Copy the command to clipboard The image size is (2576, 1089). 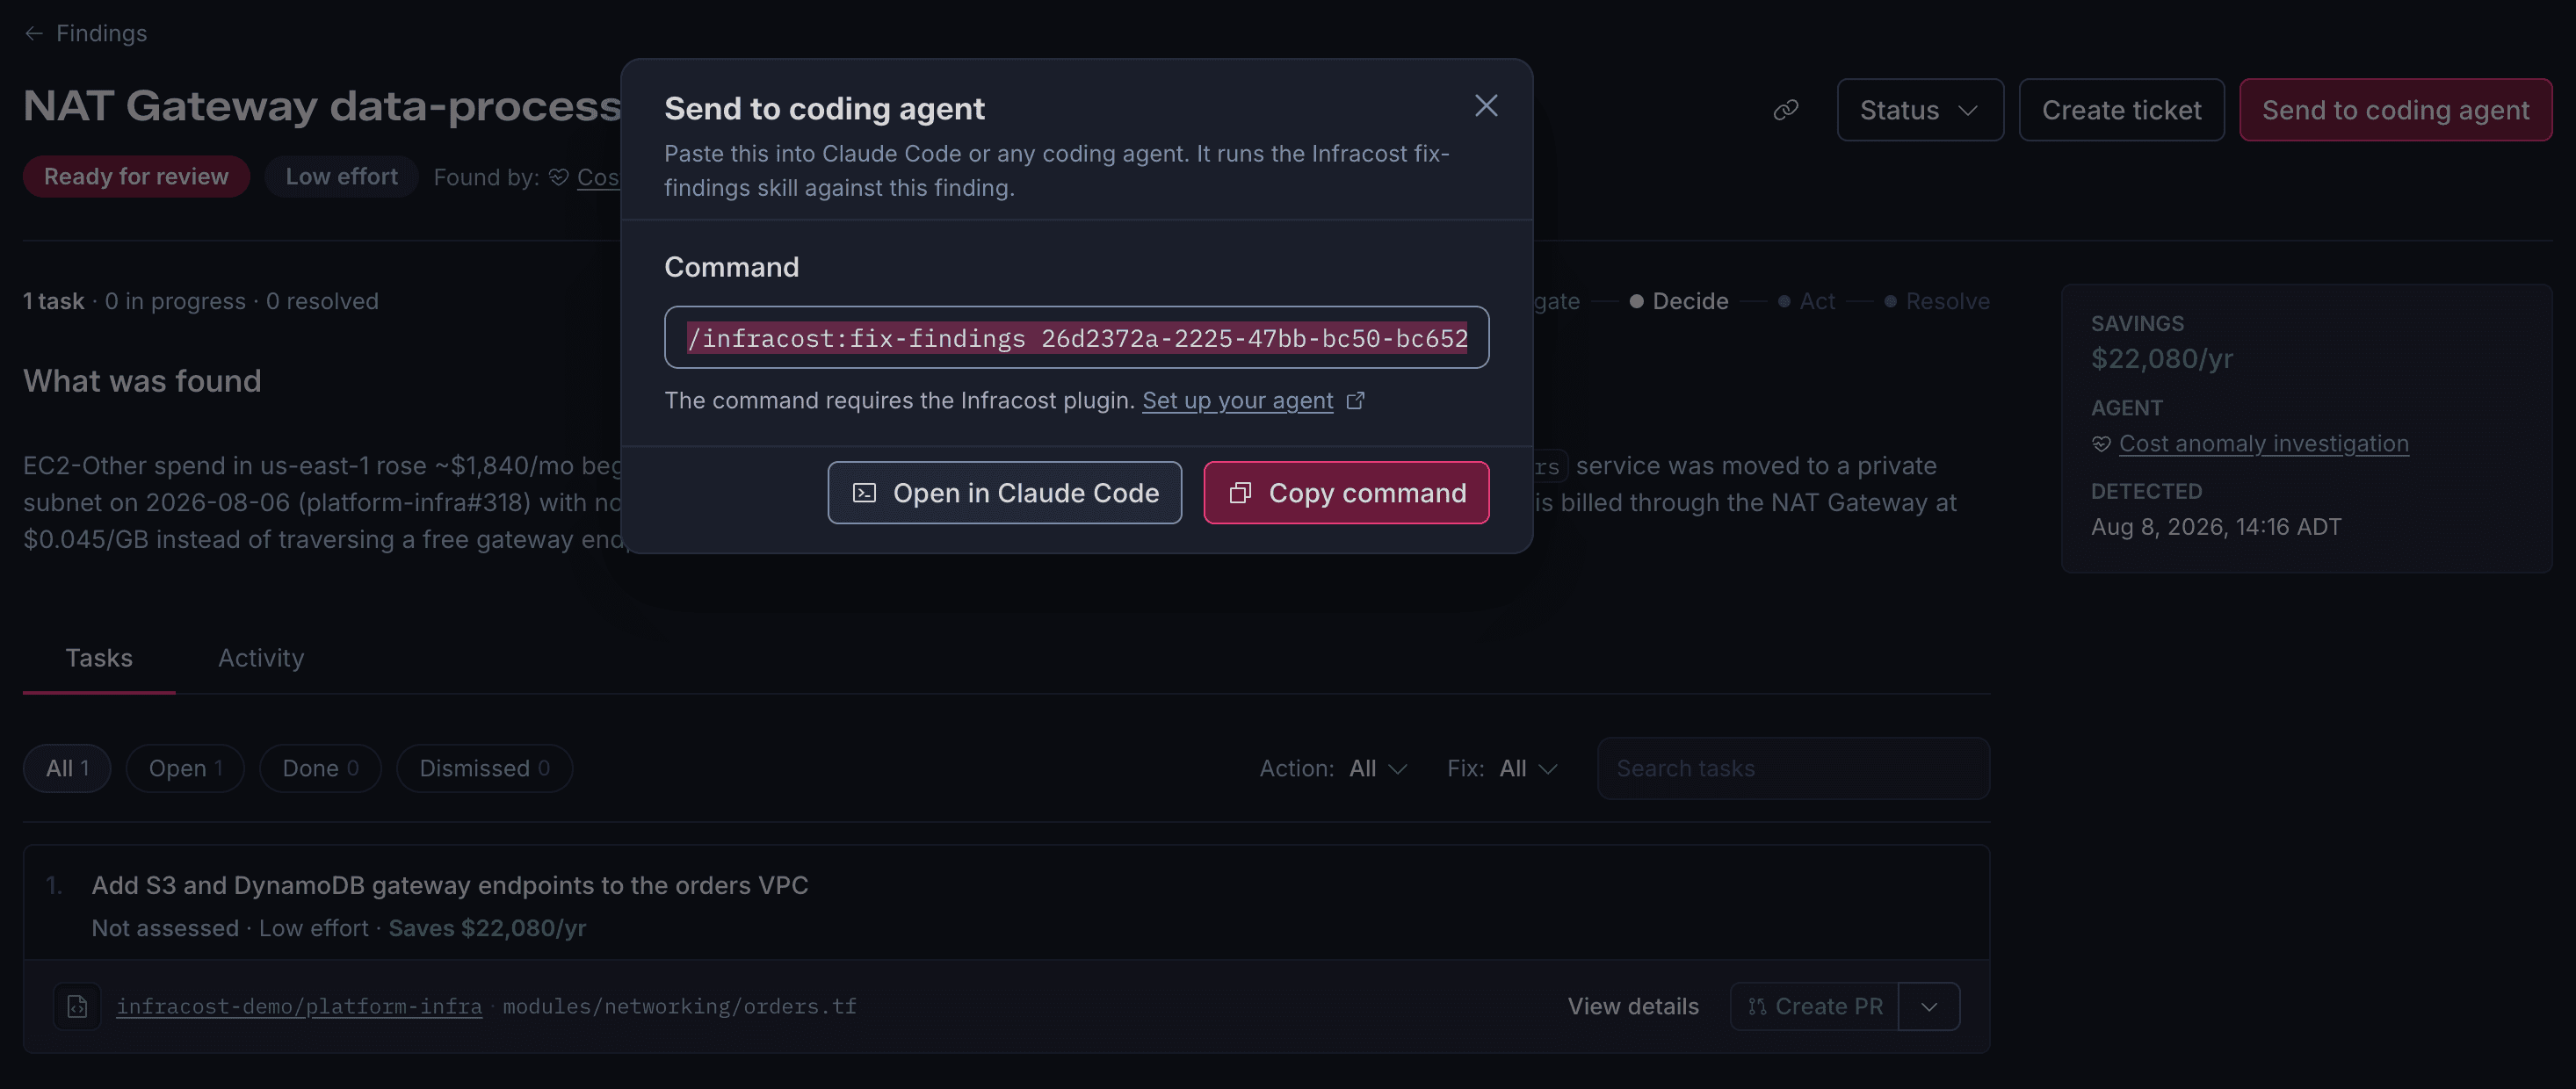[x=1346, y=492]
